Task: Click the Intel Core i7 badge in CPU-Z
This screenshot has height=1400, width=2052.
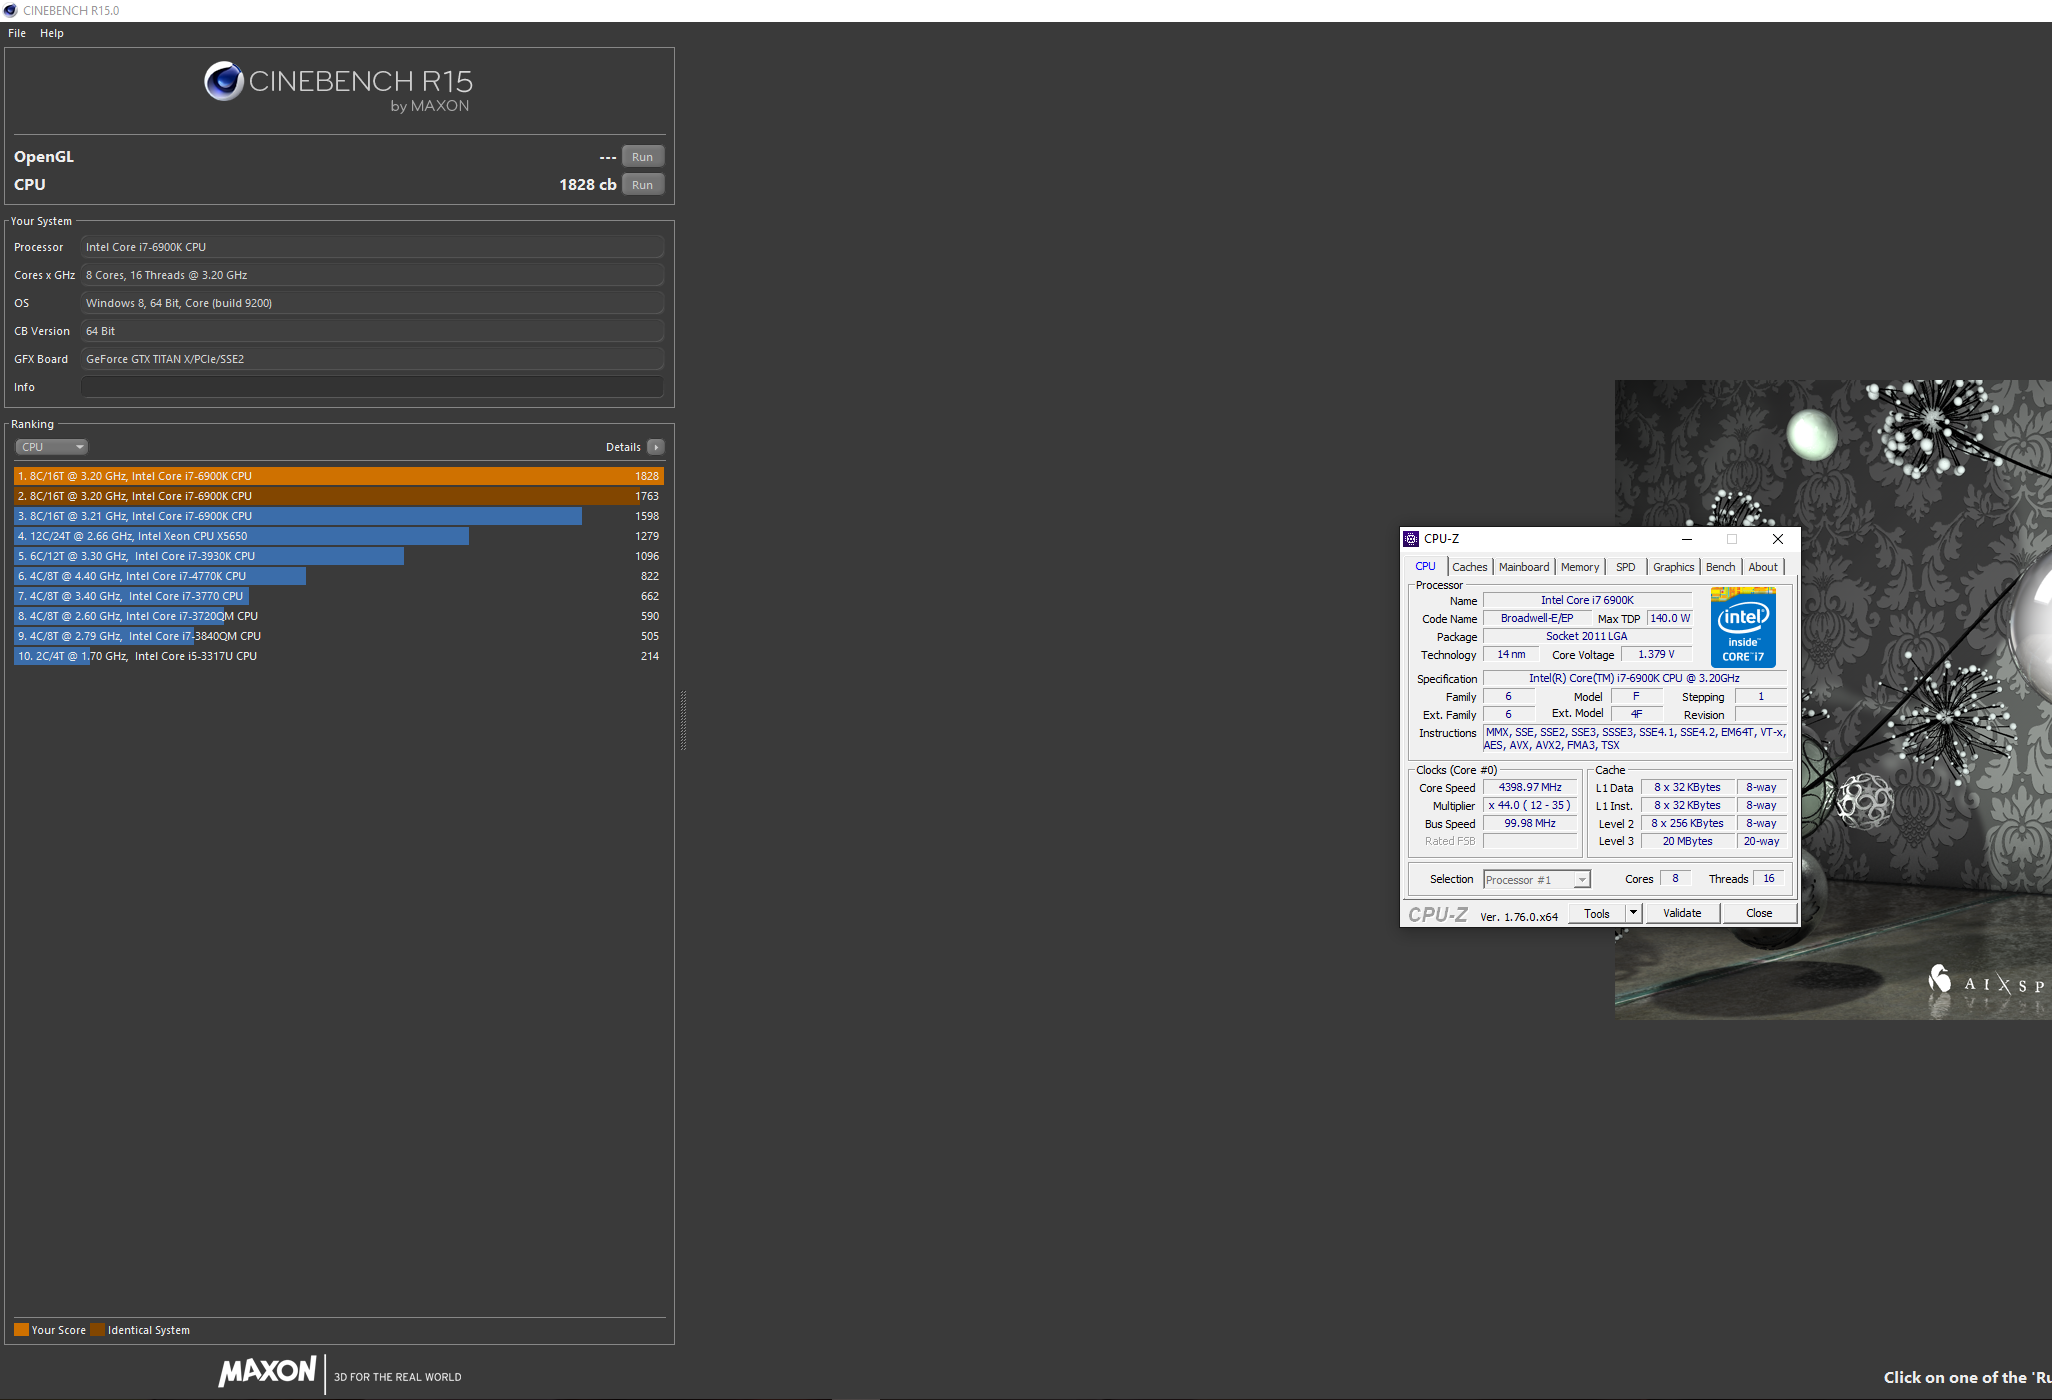Action: tap(1743, 628)
